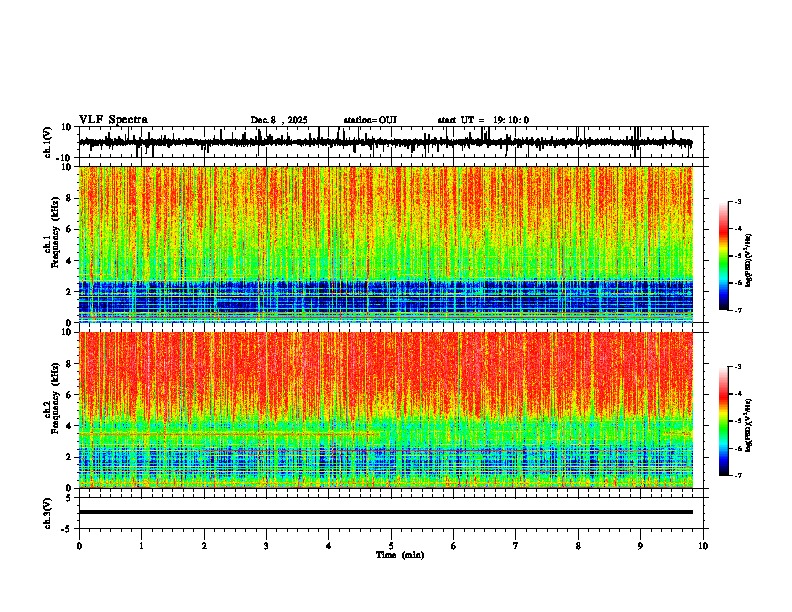The height and width of the screenshot is (612, 792).
Task: Click the "ch.1(V)" vertical axis label
Action: click(48, 142)
